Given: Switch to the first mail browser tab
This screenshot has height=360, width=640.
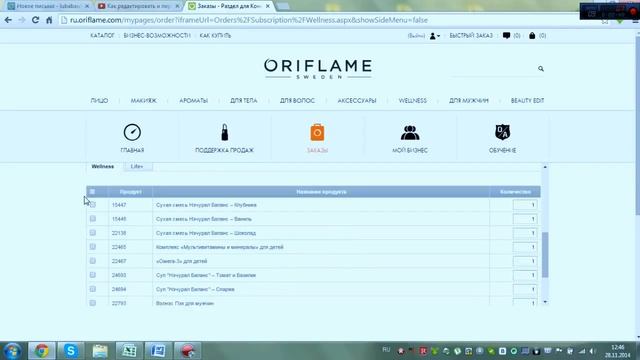Looking at the screenshot, I should [47, 6].
